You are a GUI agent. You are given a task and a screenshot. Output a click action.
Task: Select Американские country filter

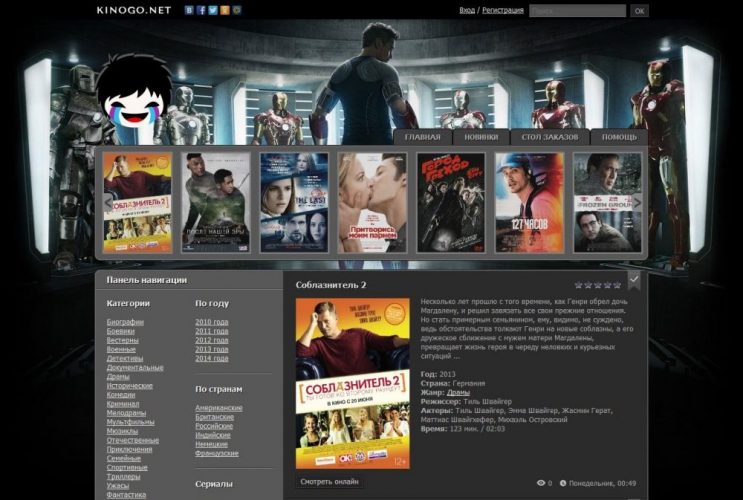click(x=219, y=408)
